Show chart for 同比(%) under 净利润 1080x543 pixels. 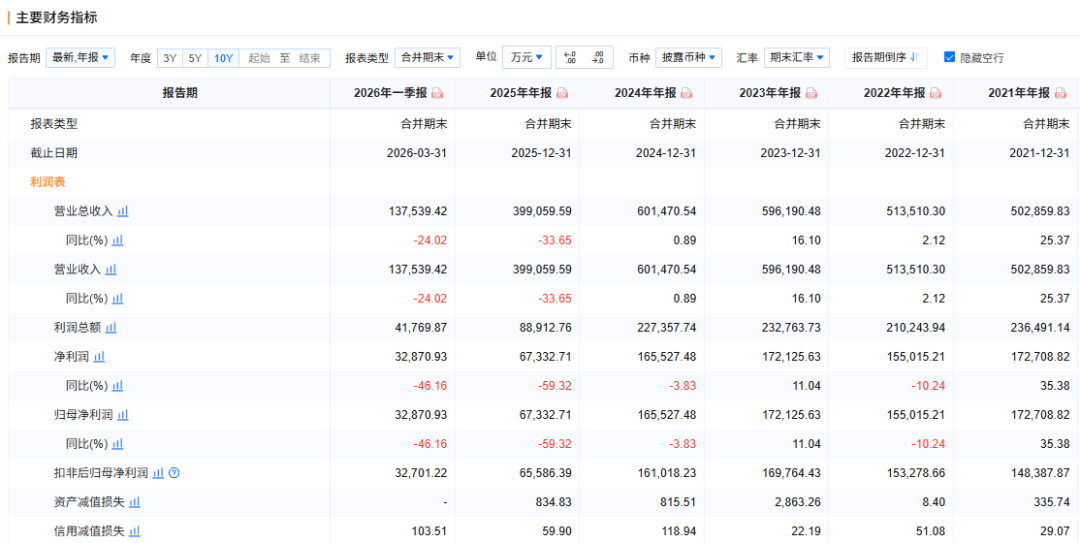[x=117, y=386]
